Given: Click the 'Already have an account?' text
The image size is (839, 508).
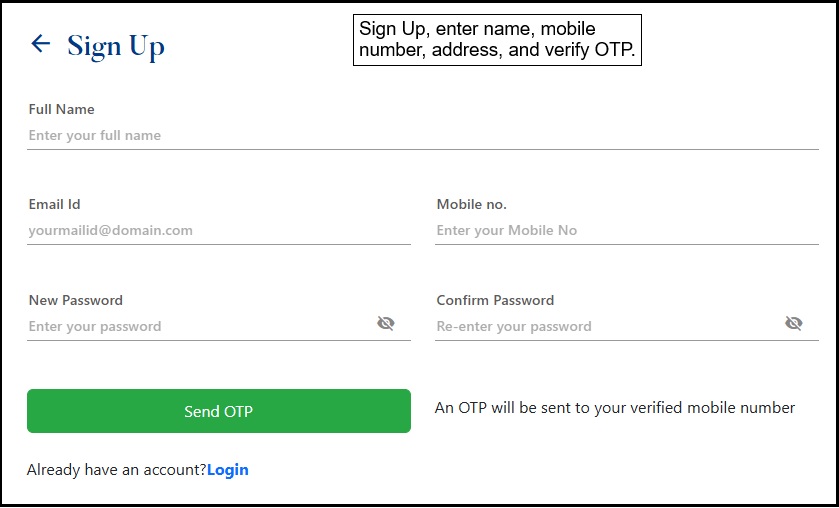Looking at the screenshot, I should point(117,470).
